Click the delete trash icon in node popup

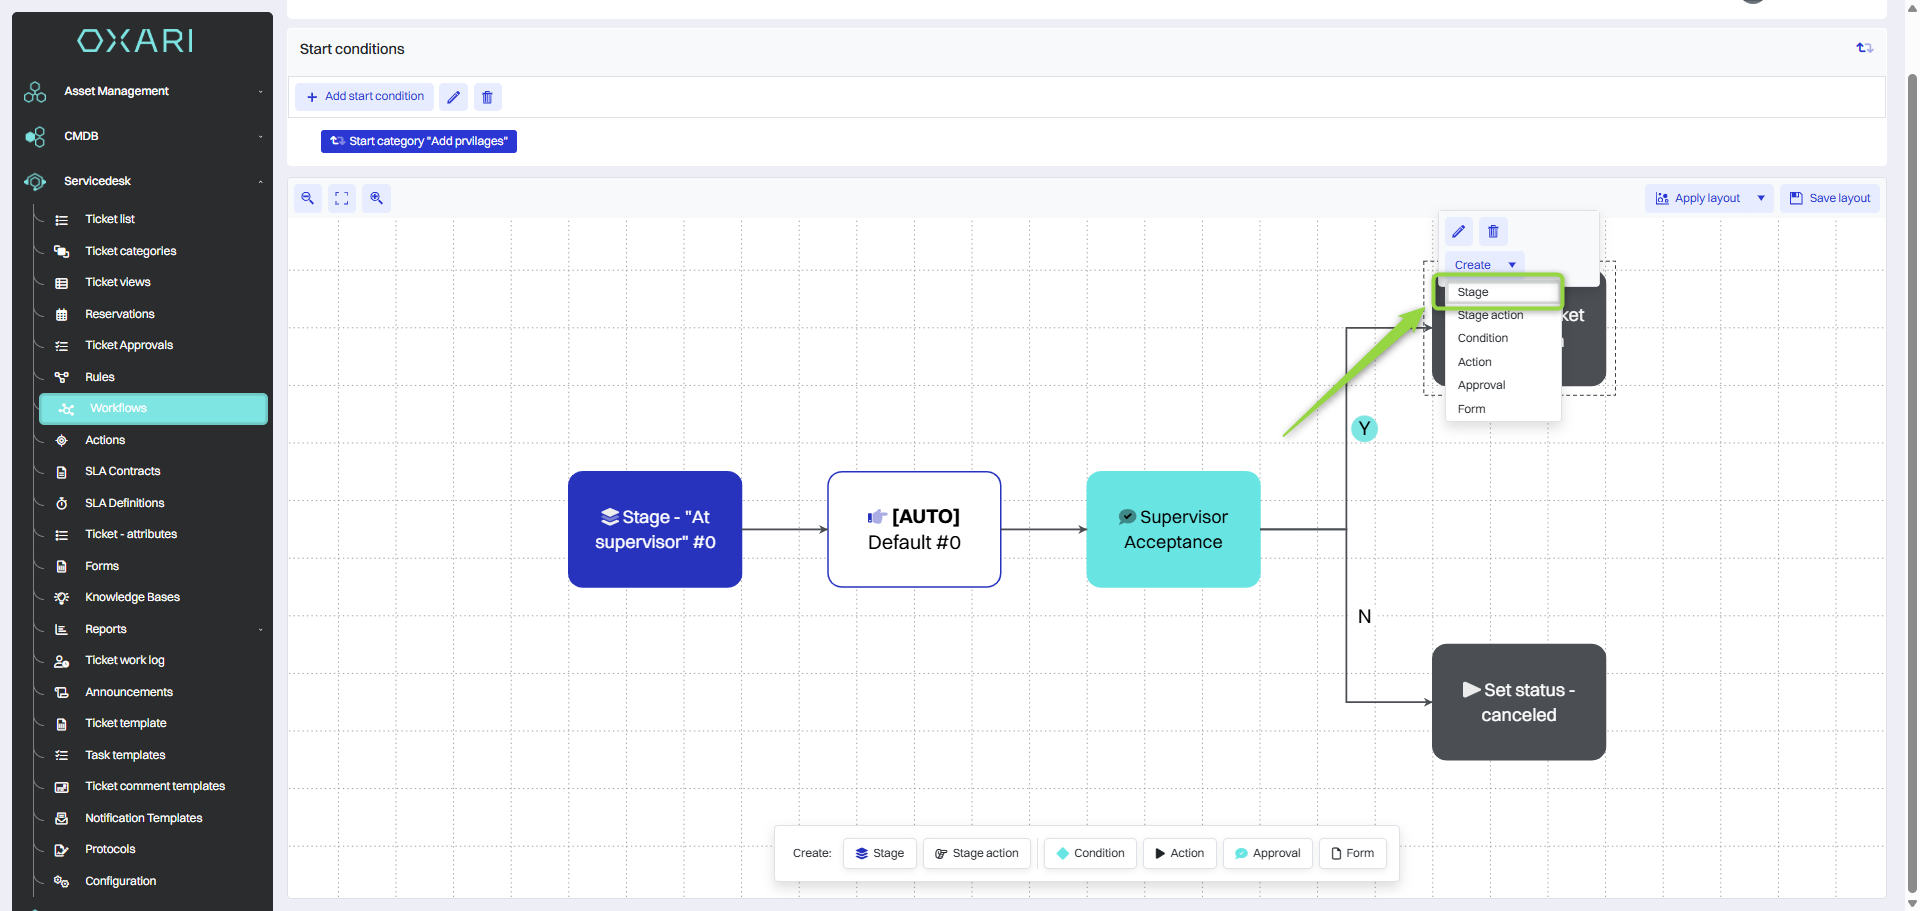(1493, 232)
